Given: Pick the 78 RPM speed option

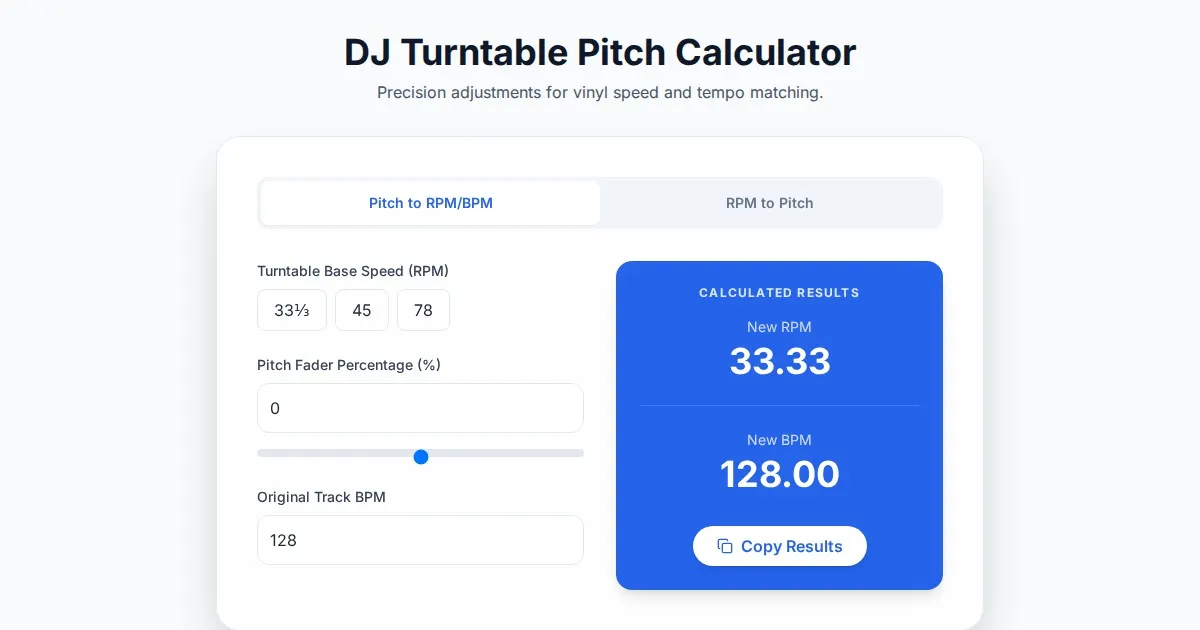Looking at the screenshot, I should point(423,310).
